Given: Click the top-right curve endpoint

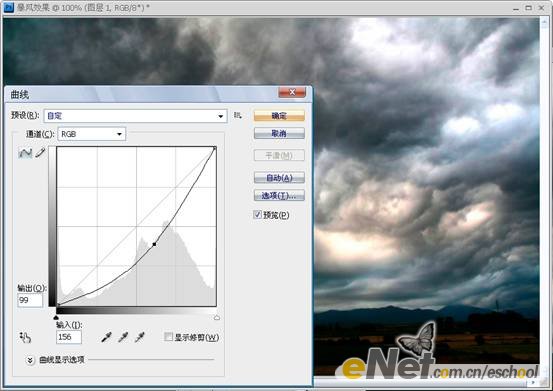Looking at the screenshot, I should 215,148.
